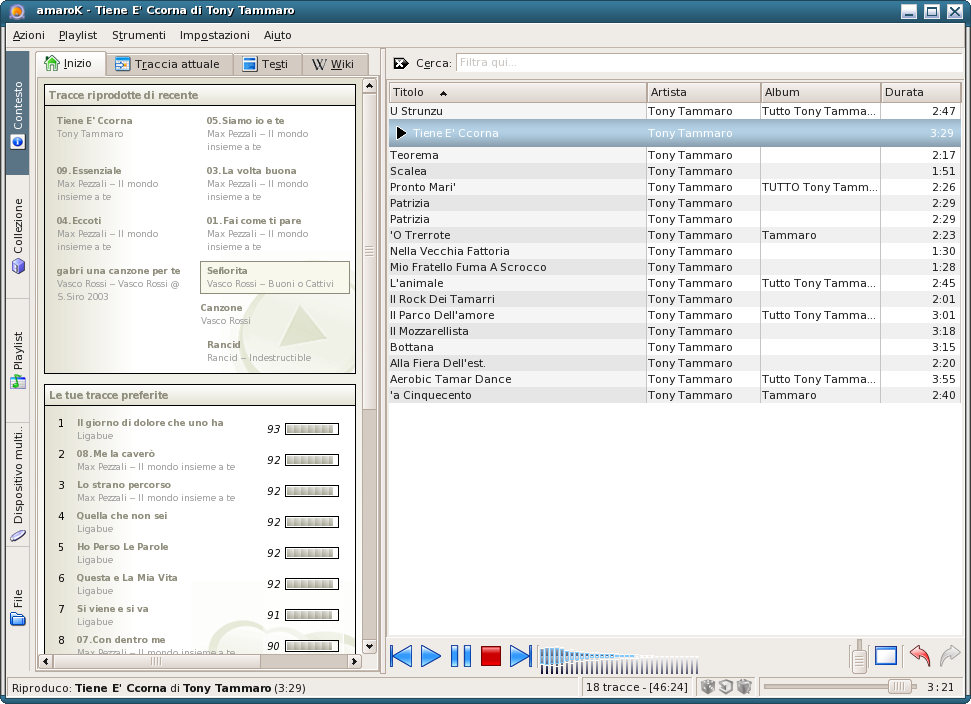Image resolution: width=971 pixels, height=704 pixels.
Task: Collapse Le tue tracce preferite section
Action: pyautogui.click(x=200, y=395)
